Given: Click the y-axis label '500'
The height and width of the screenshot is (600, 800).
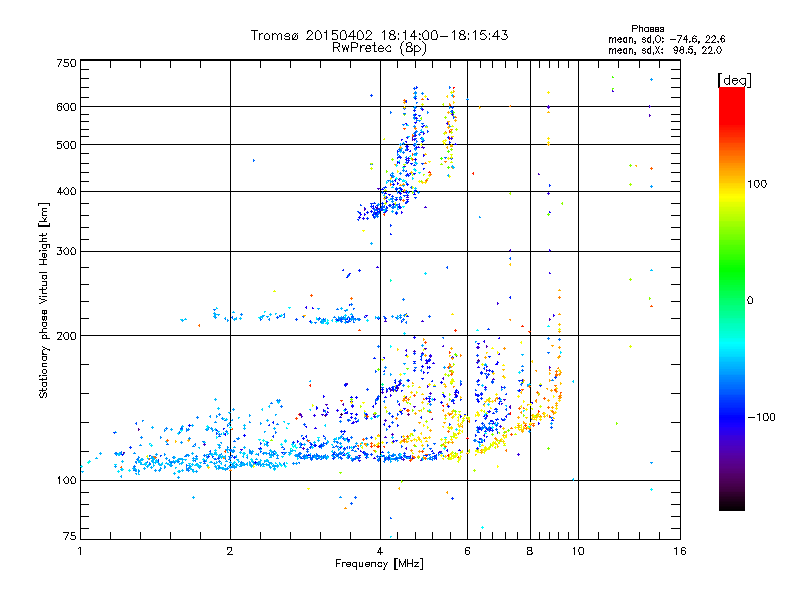Looking at the screenshot, I should [x=66, y=145].
